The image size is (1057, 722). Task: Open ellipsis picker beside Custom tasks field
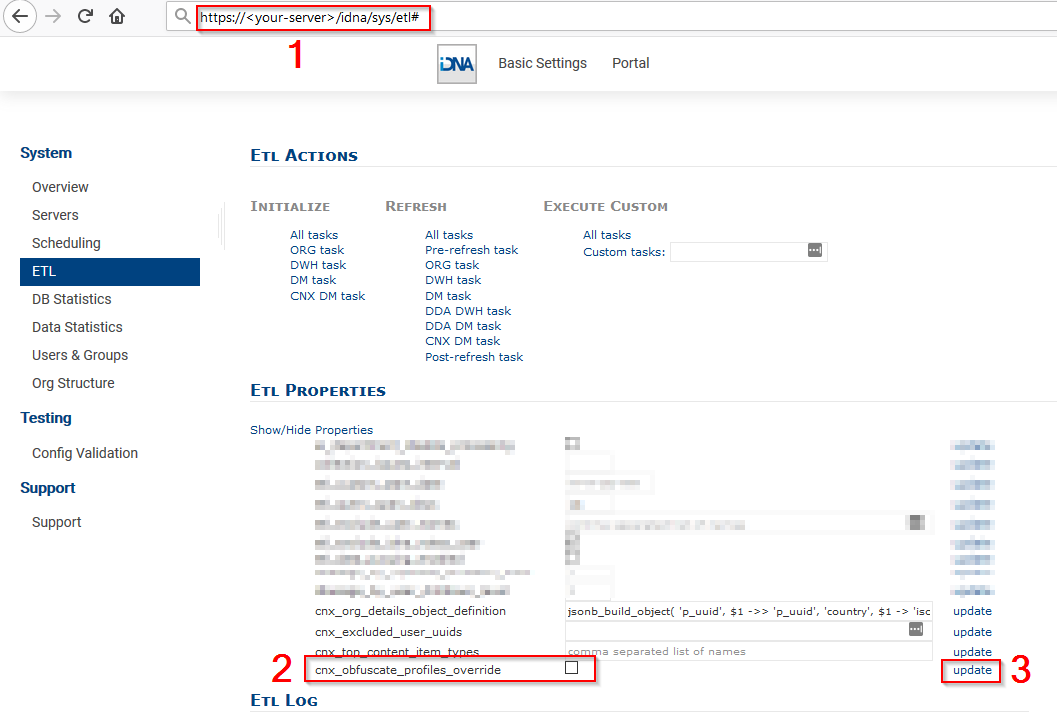coord(814,251)
